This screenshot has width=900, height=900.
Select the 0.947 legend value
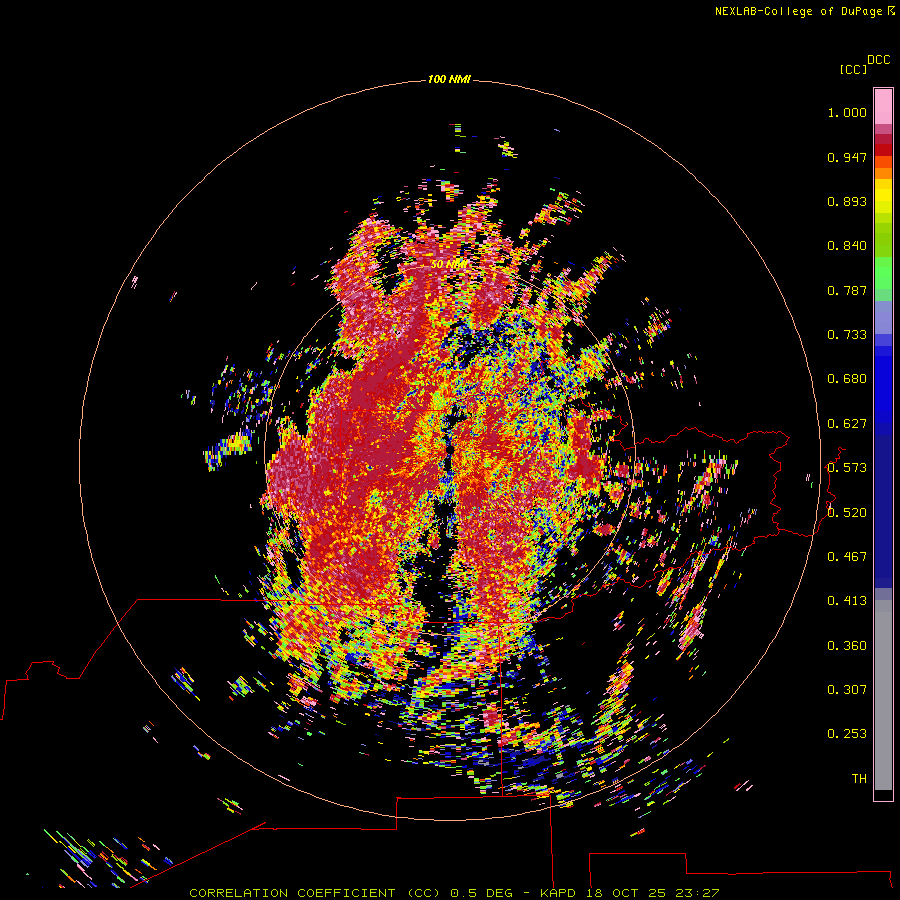point(847,157)
